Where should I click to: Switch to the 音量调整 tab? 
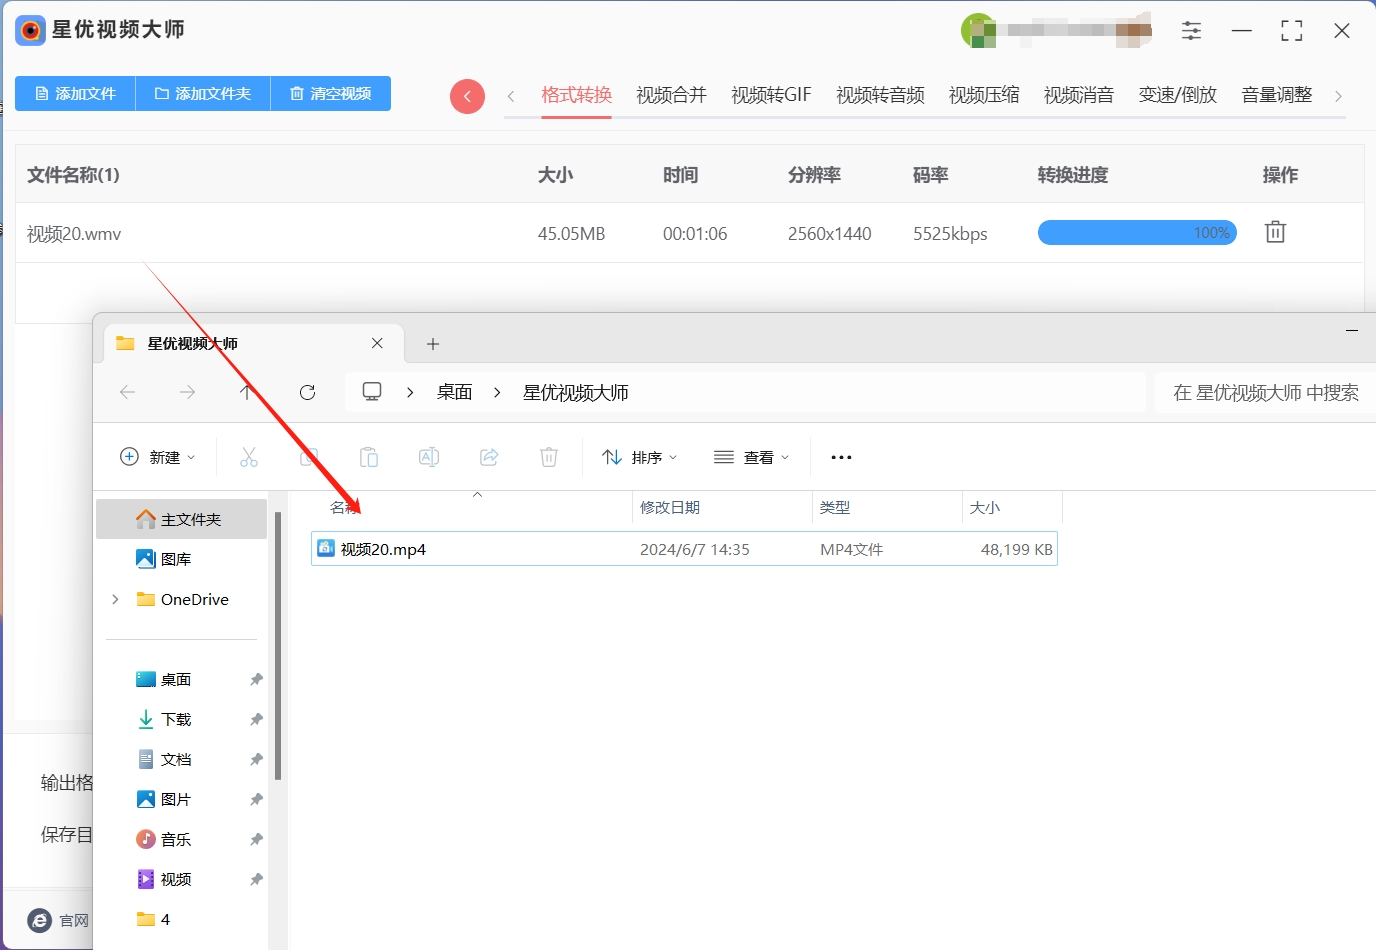click(1276, 95)
